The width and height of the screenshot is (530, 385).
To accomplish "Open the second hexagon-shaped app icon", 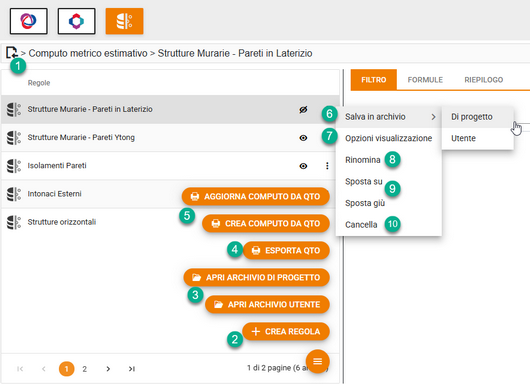I will (x=76, y=21).
